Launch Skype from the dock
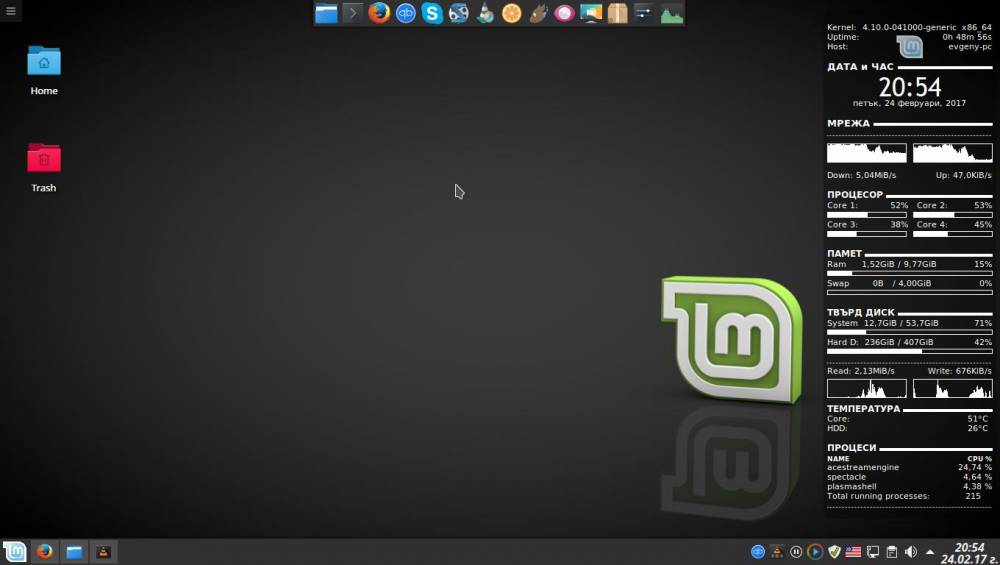 432,13
